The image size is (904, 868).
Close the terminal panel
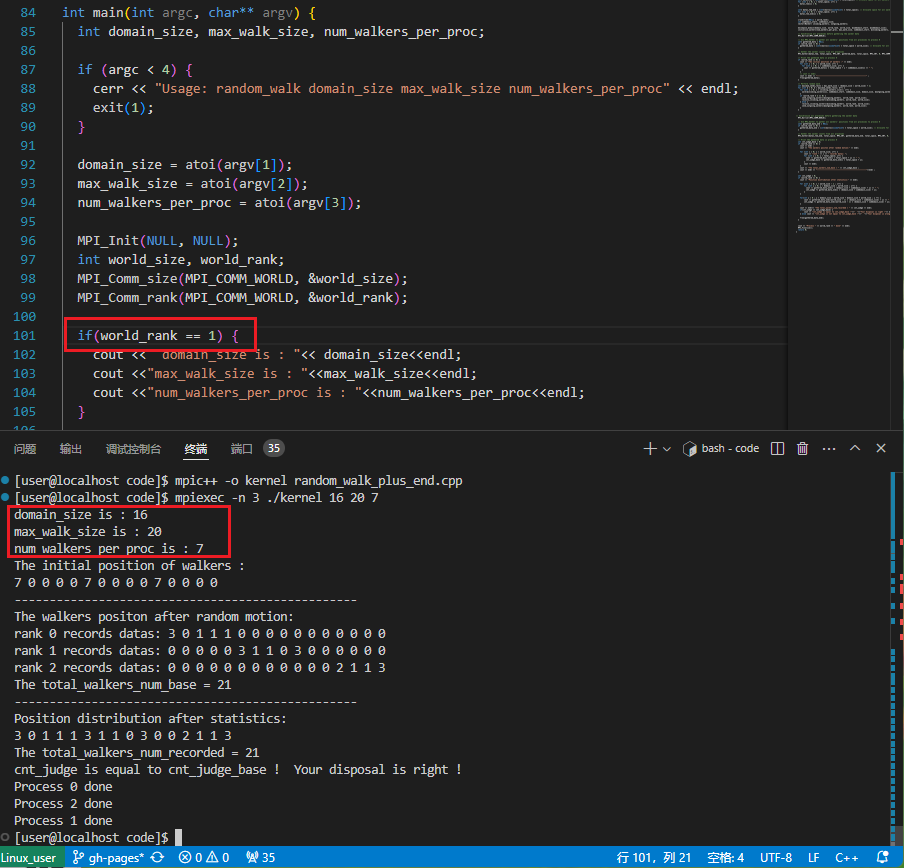coord(881,448)
